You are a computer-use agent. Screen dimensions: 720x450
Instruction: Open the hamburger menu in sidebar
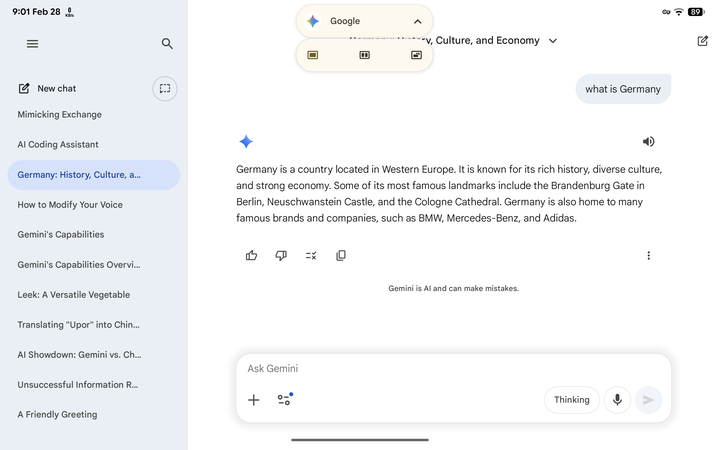(32, 44)
